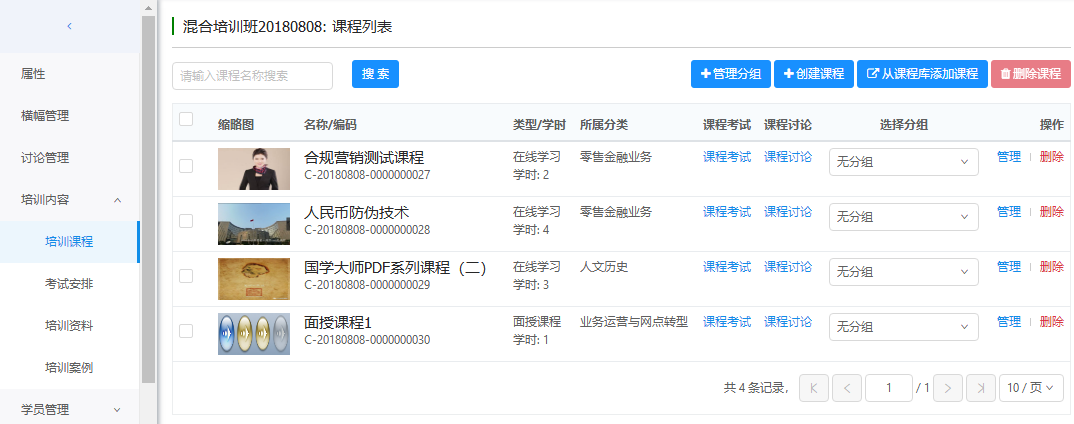Go to the previous page arrow
Viewport: 1074px width, 424px height.
846,388
